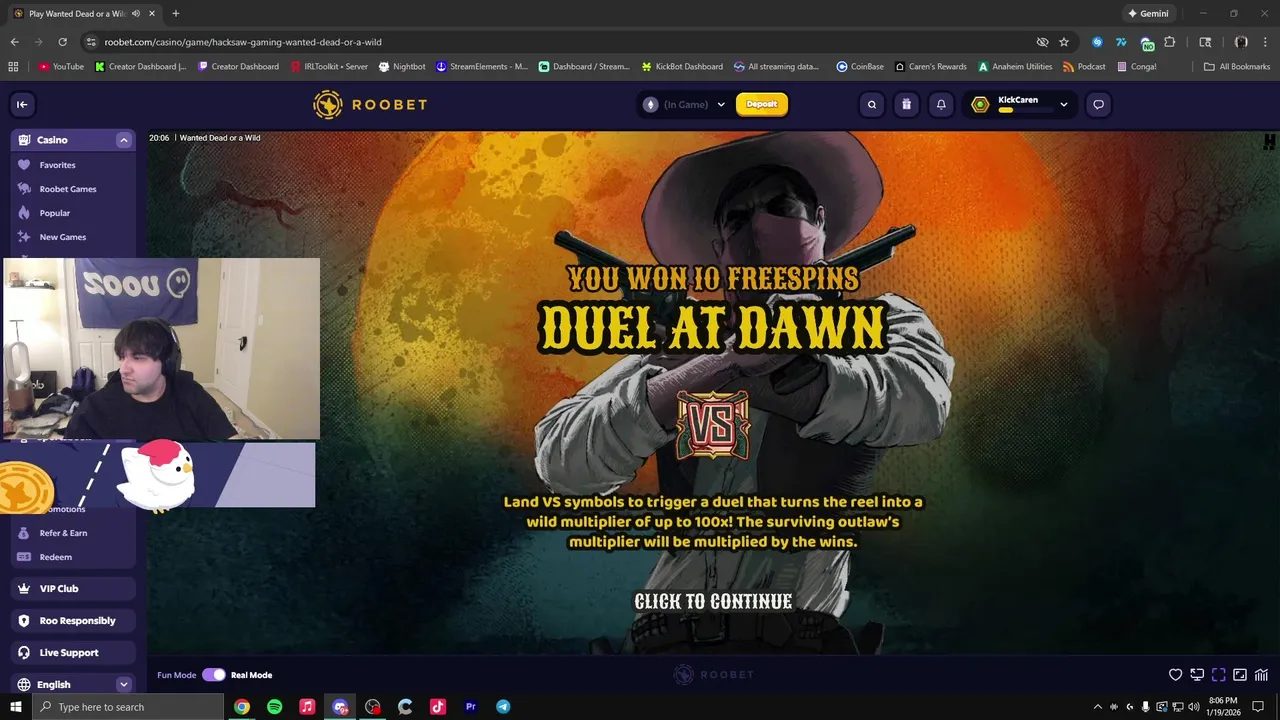1280x720 pixels.
Task: Open the 7TV browser extension
Action: tap(1121, 42)
